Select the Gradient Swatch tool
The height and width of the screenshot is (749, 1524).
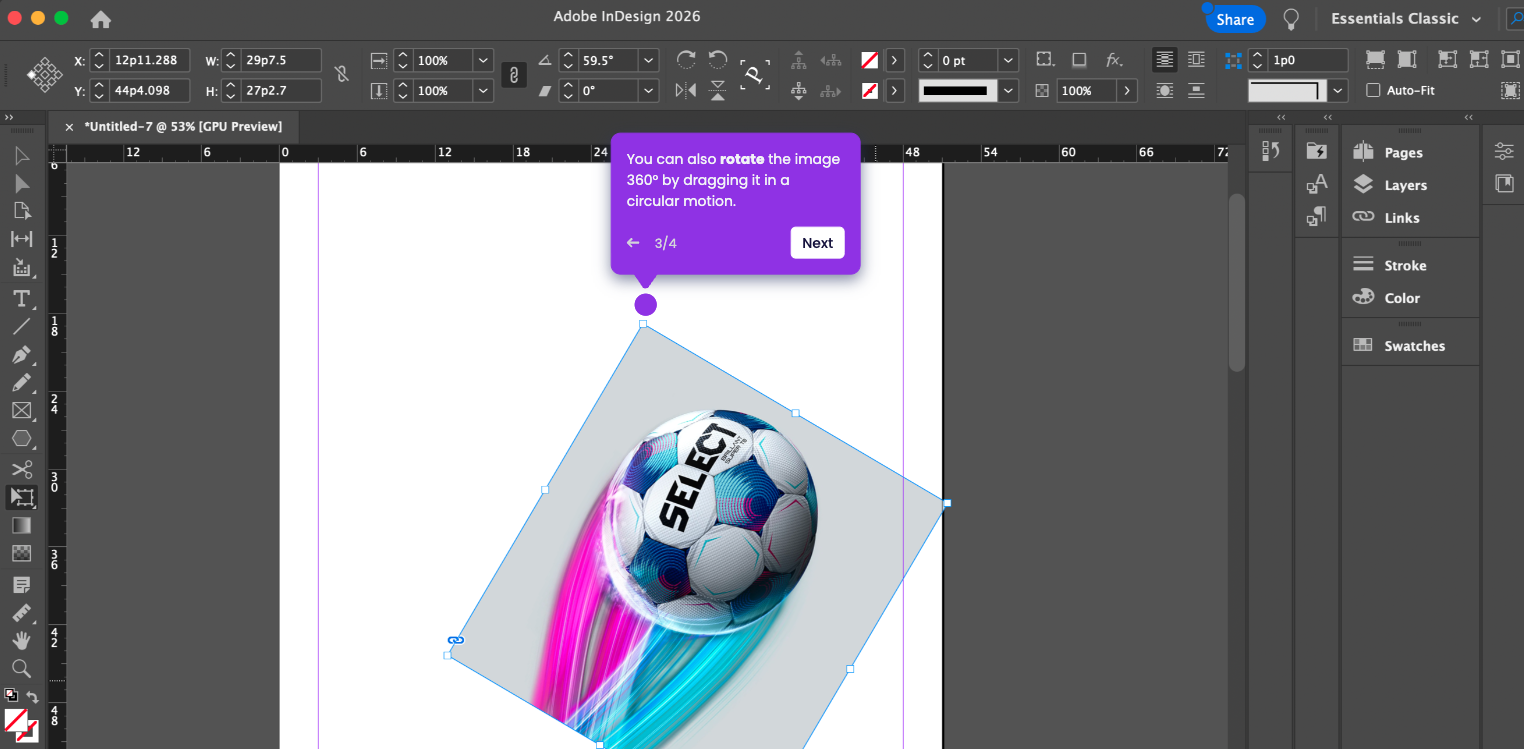[x=21, y=525]
